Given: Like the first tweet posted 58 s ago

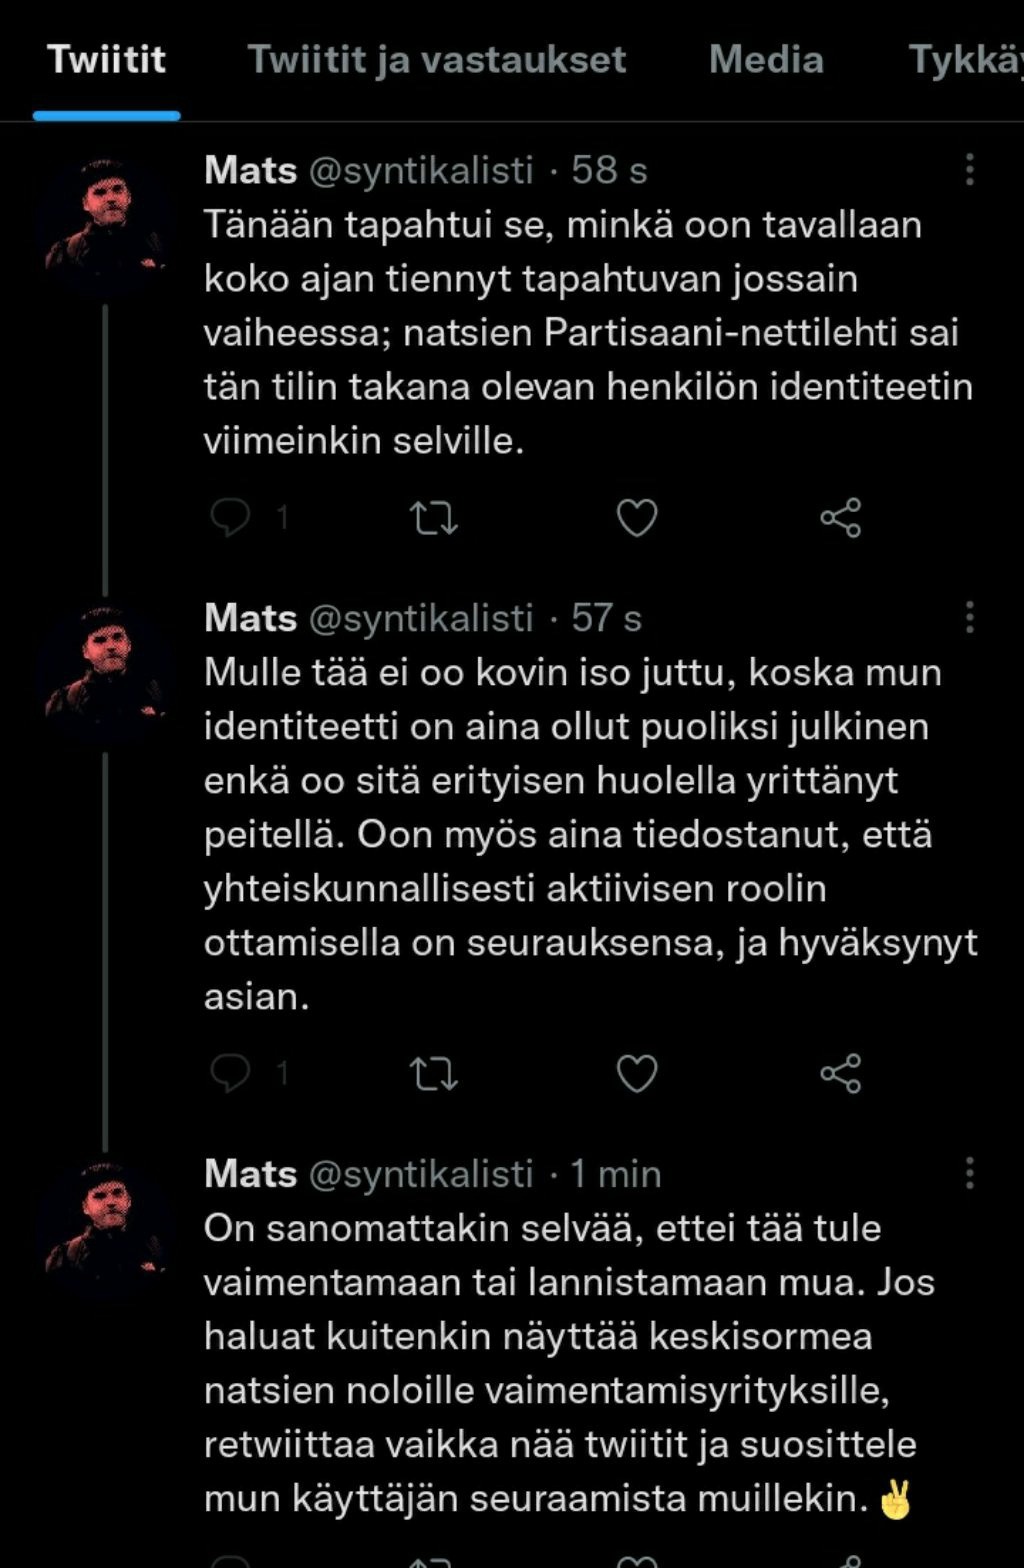Looking at the screenshot, I should click(x=636, y=518).
